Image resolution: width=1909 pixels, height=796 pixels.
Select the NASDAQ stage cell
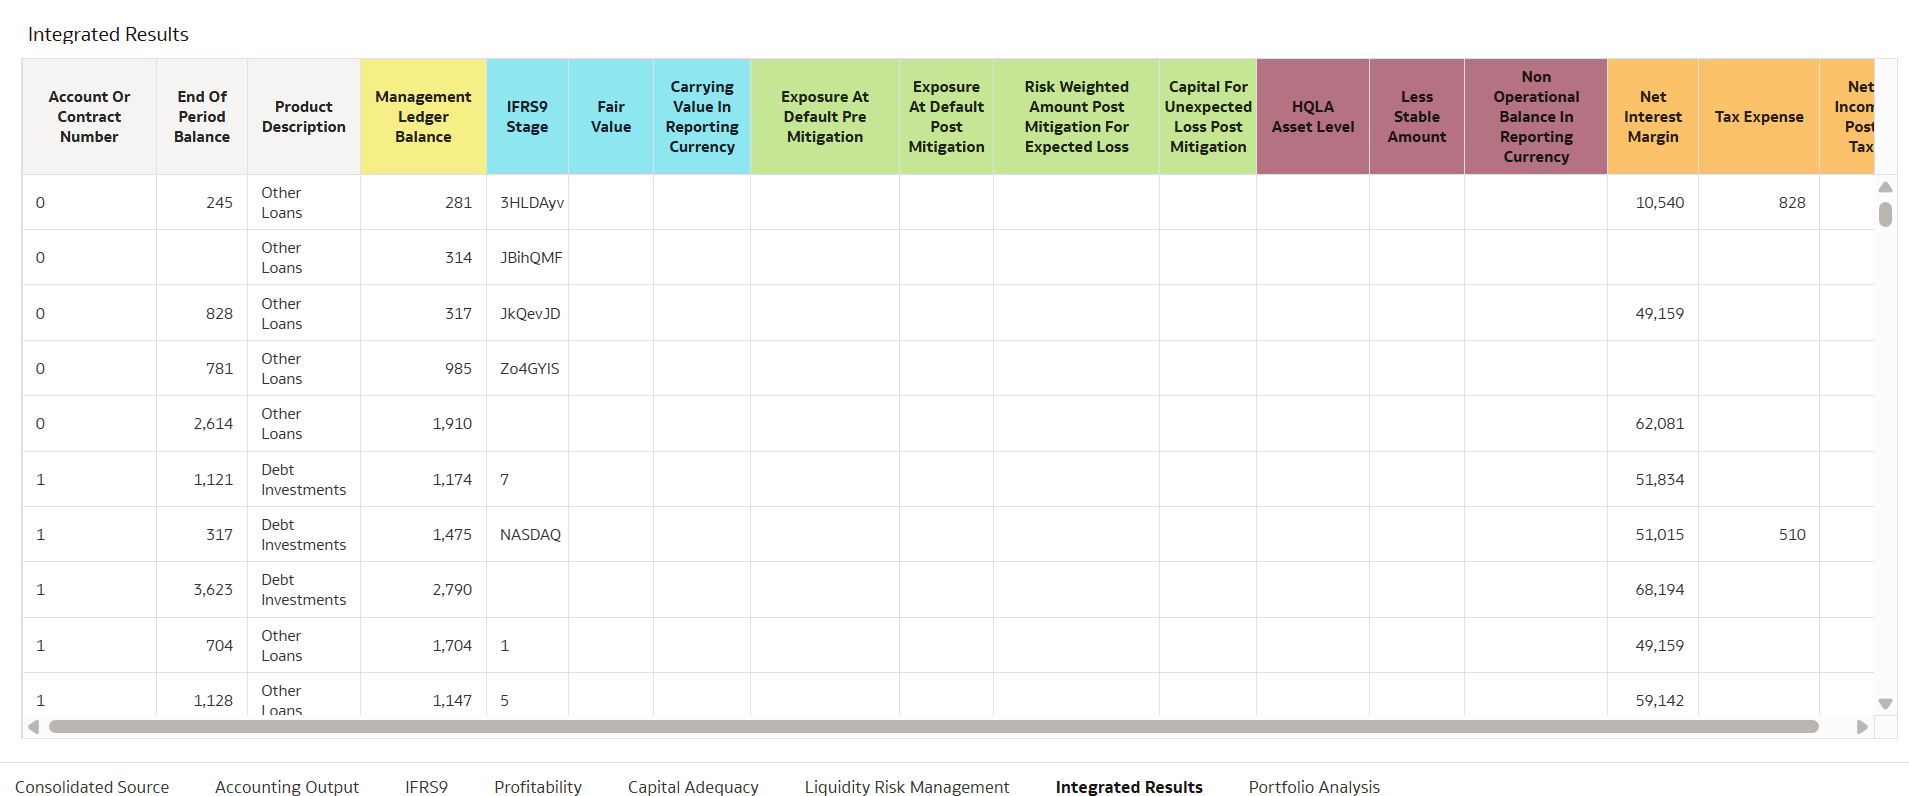point(527,535)
